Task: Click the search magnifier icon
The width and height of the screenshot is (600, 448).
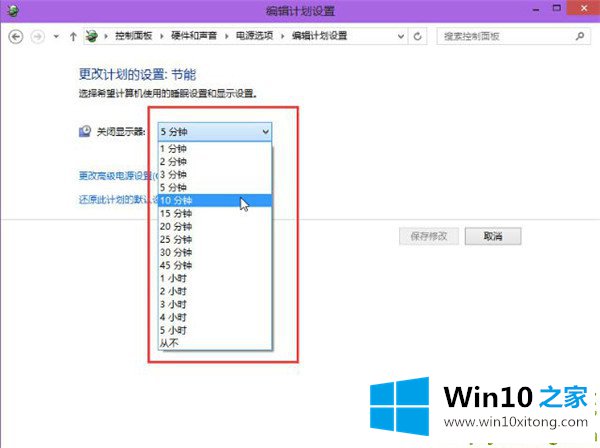Action: pos(580,36)
